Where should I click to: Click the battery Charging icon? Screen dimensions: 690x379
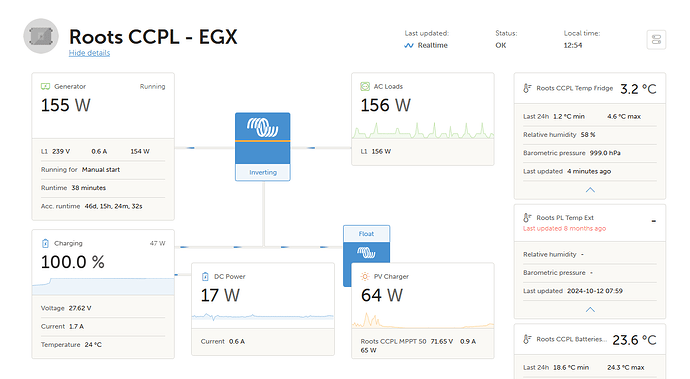pos(45,243)
